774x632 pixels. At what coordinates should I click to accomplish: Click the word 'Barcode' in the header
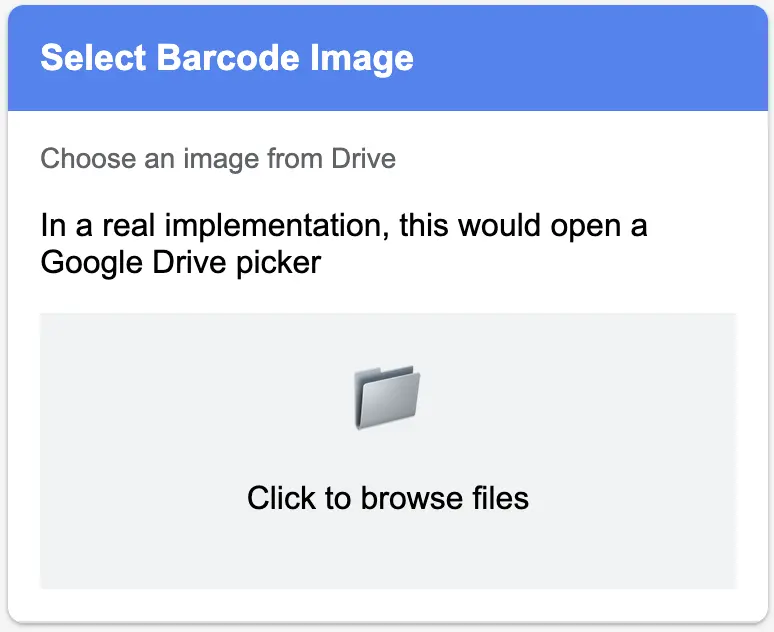click(x=228, y=57)
